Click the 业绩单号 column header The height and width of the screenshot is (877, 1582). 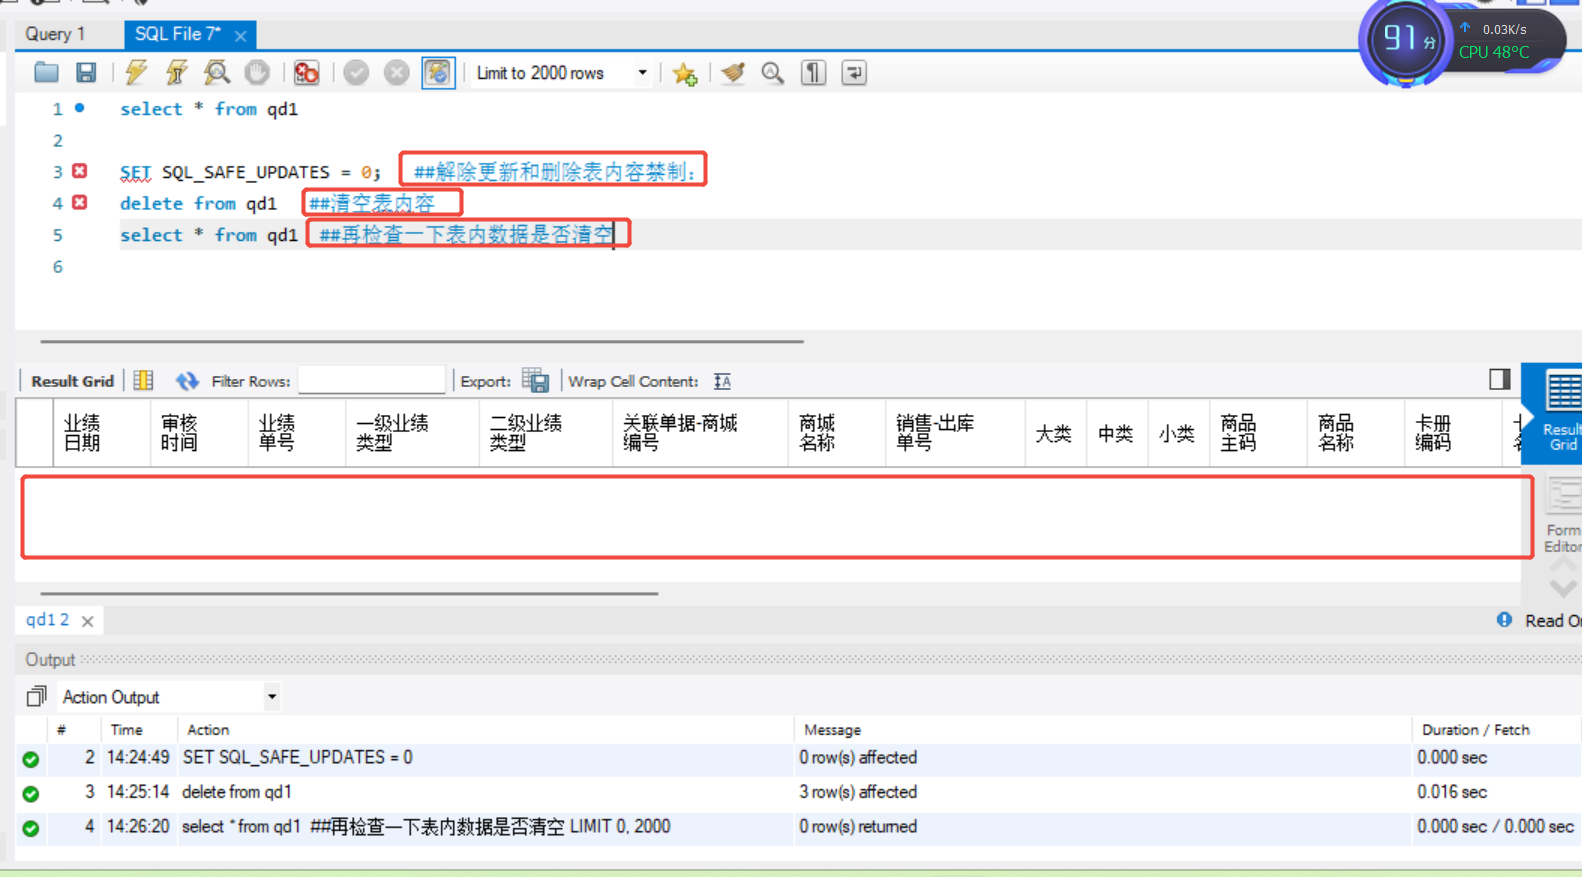296,433
